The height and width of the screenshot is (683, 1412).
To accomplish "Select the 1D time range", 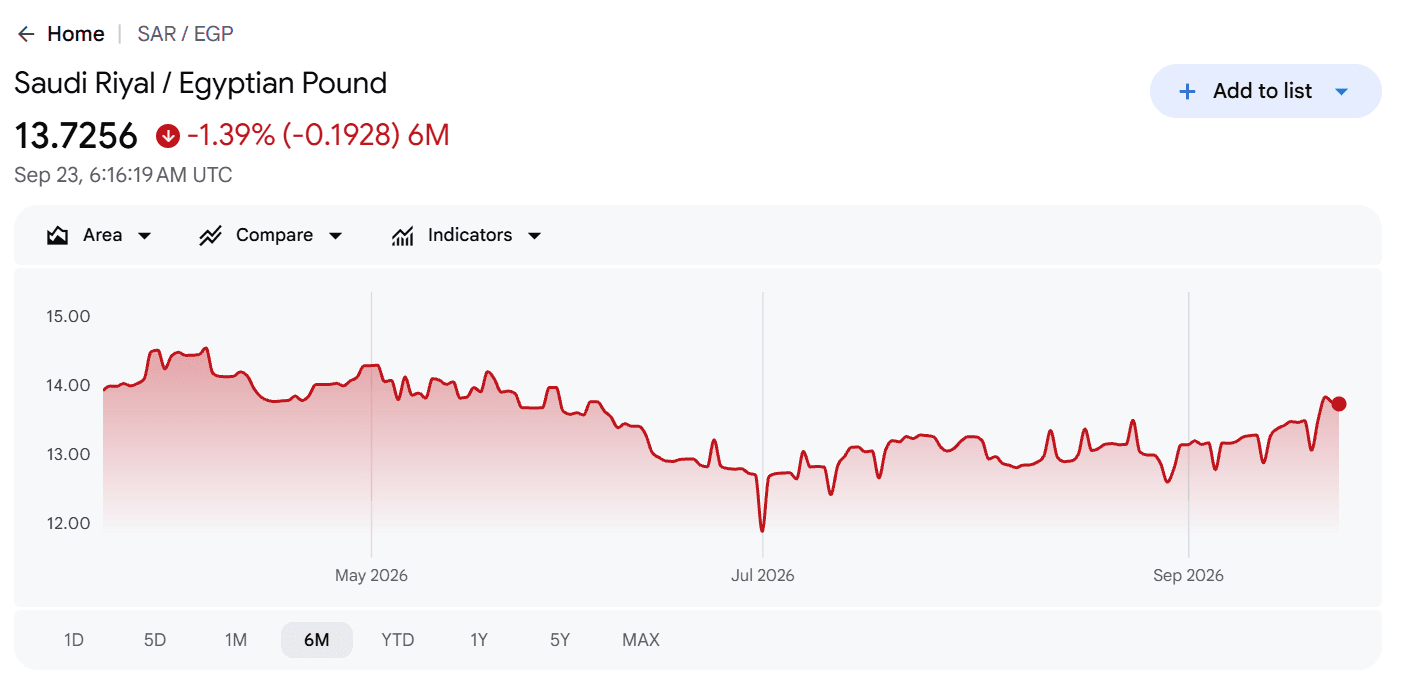I will pos(74,640).
